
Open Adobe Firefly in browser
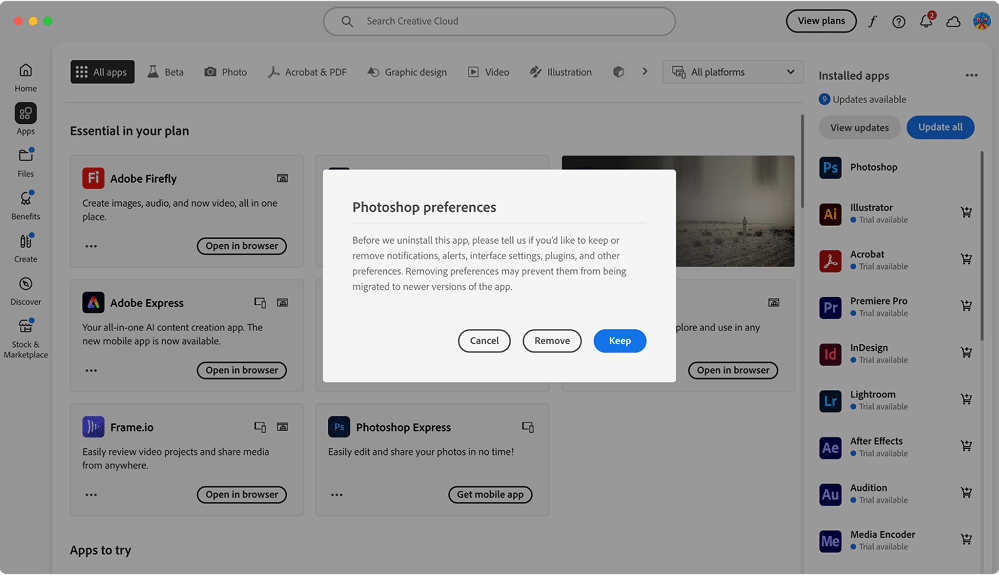[x=241, y=246]
